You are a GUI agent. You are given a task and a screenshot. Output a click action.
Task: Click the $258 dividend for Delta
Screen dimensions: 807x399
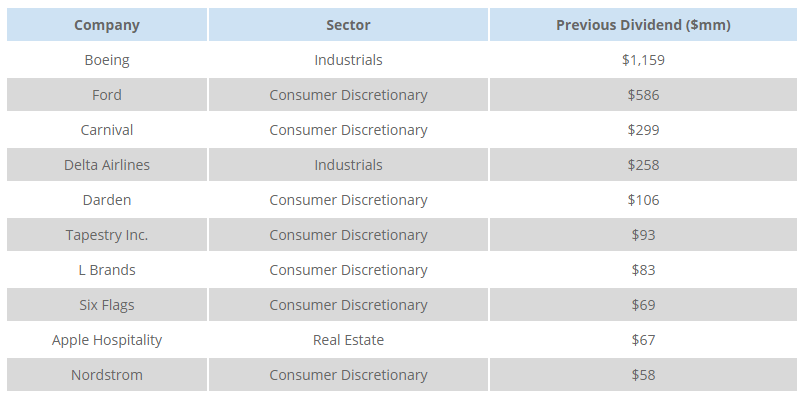(x=643, y=165)
